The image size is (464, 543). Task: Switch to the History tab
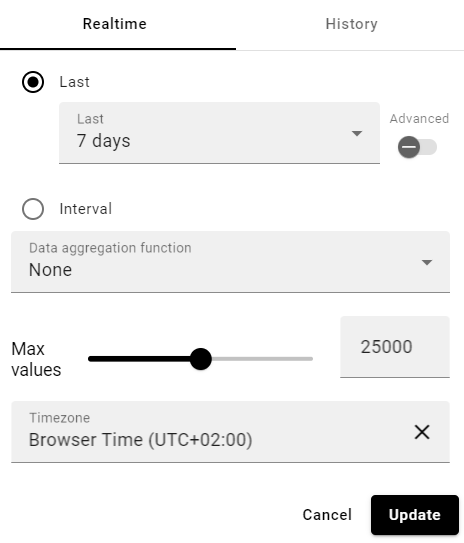(351, 24)
